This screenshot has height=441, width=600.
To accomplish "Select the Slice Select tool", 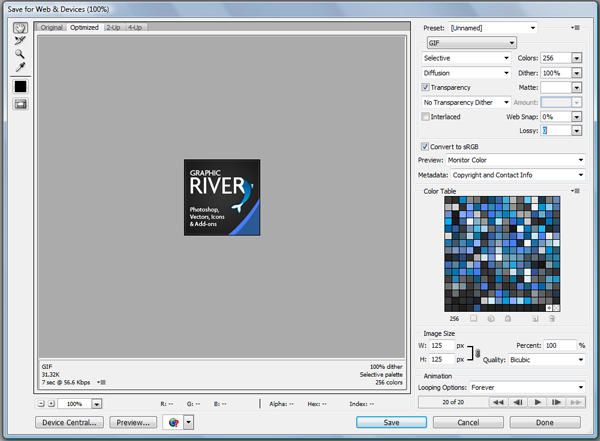I will click(x=20, y=41).
